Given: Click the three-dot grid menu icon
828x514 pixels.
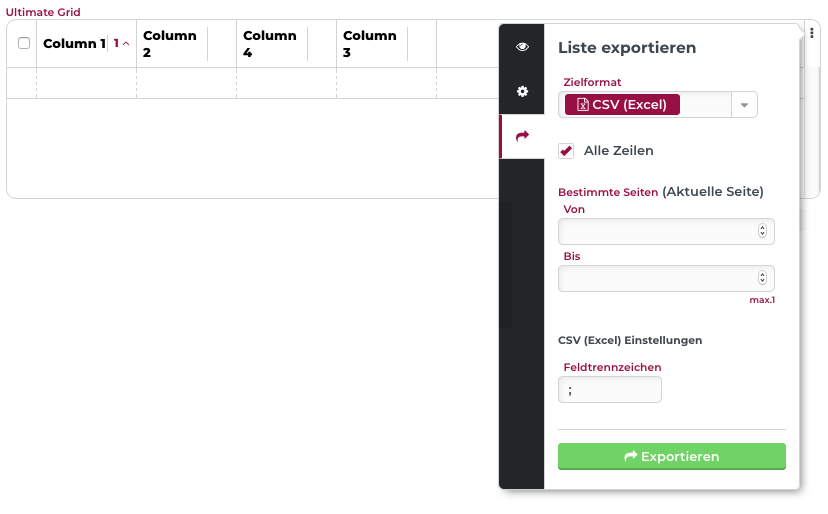Looking at the screenshot, I should coord(812,34).
